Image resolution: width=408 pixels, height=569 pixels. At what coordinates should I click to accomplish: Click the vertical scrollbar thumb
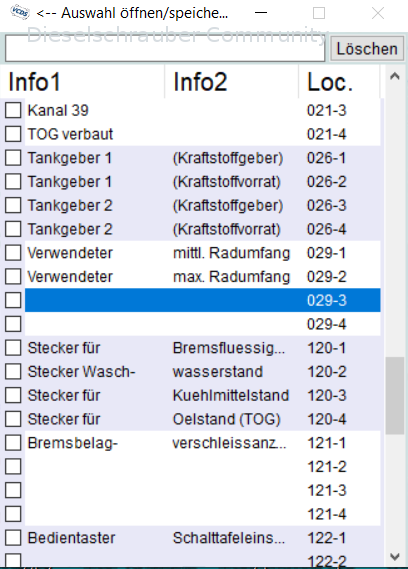(395, 396)
